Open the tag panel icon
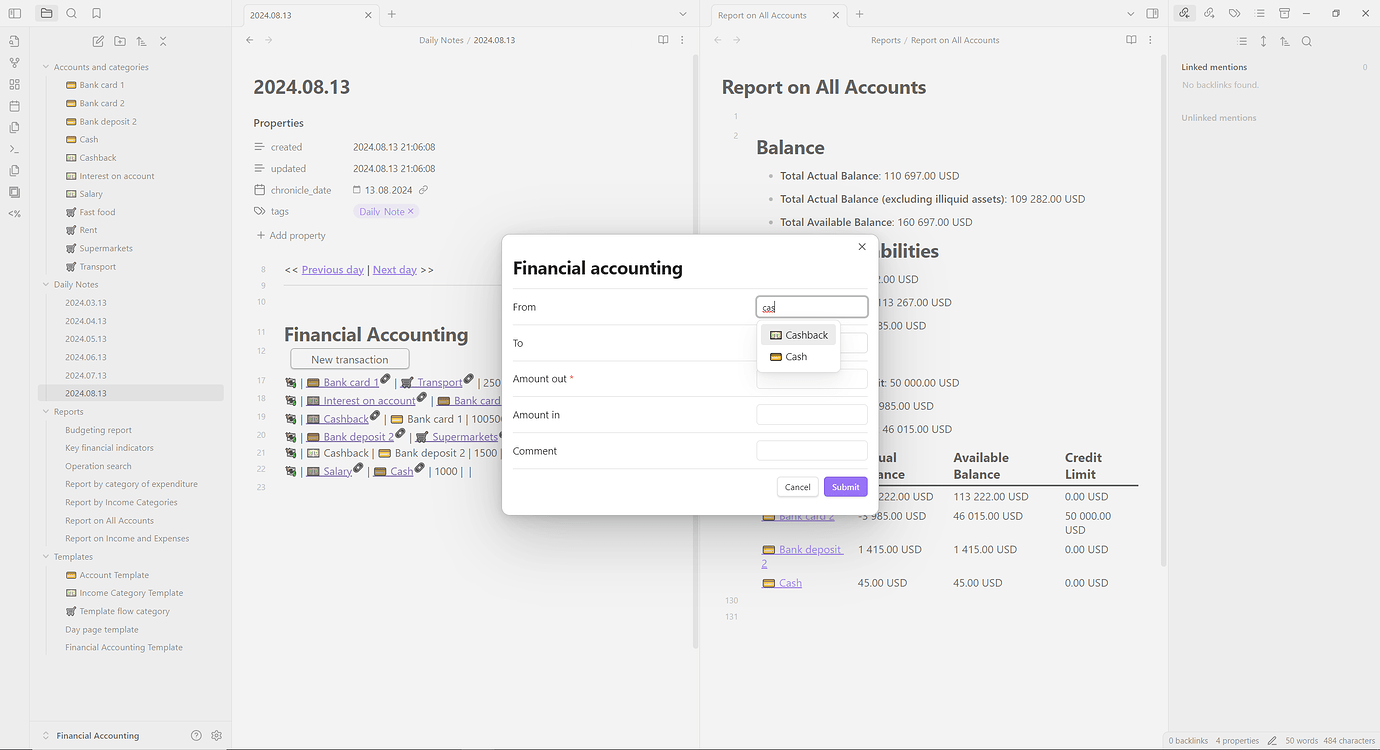The height and width of the screenshot is (750, 1380). [1236, 13]
